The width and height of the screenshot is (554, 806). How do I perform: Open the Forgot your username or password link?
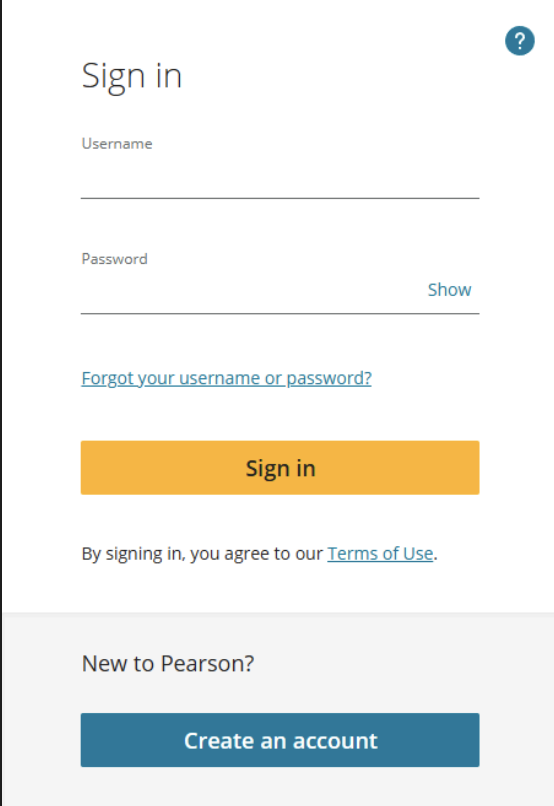pyautogui.click(x=227, y=378)
